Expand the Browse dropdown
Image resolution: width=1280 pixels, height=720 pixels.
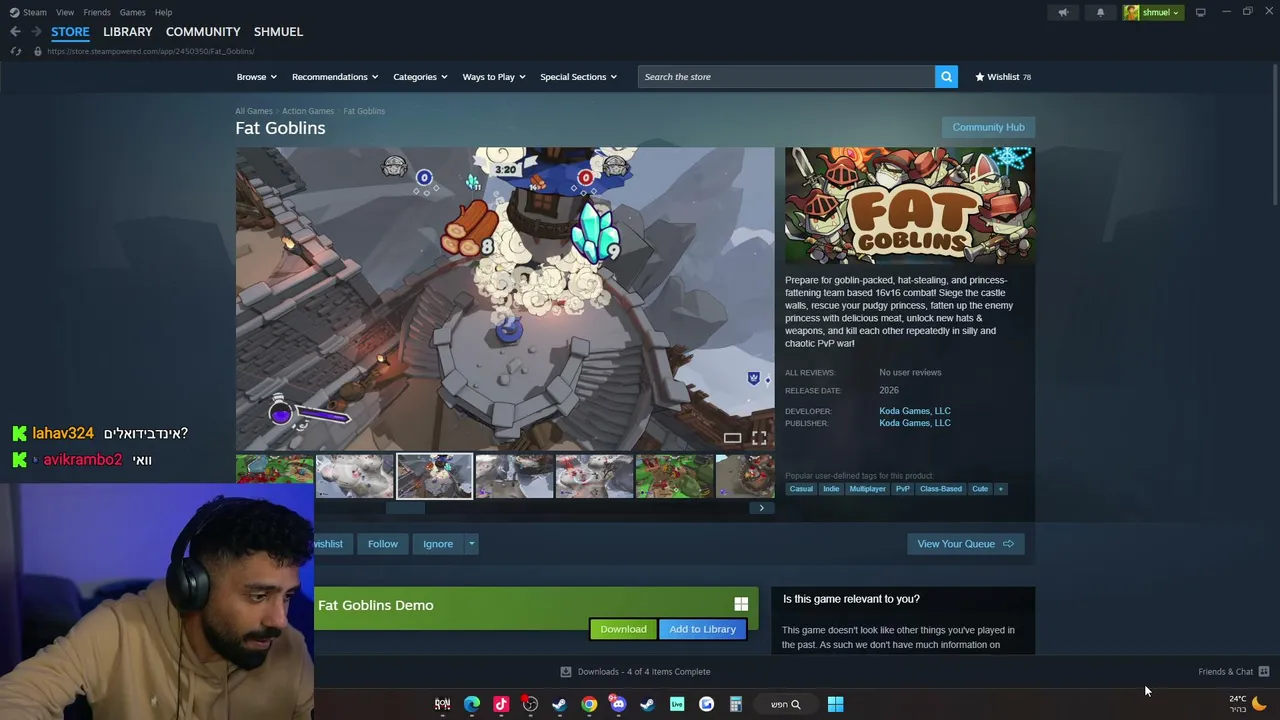pyautogui.click(x=257, y=77)
